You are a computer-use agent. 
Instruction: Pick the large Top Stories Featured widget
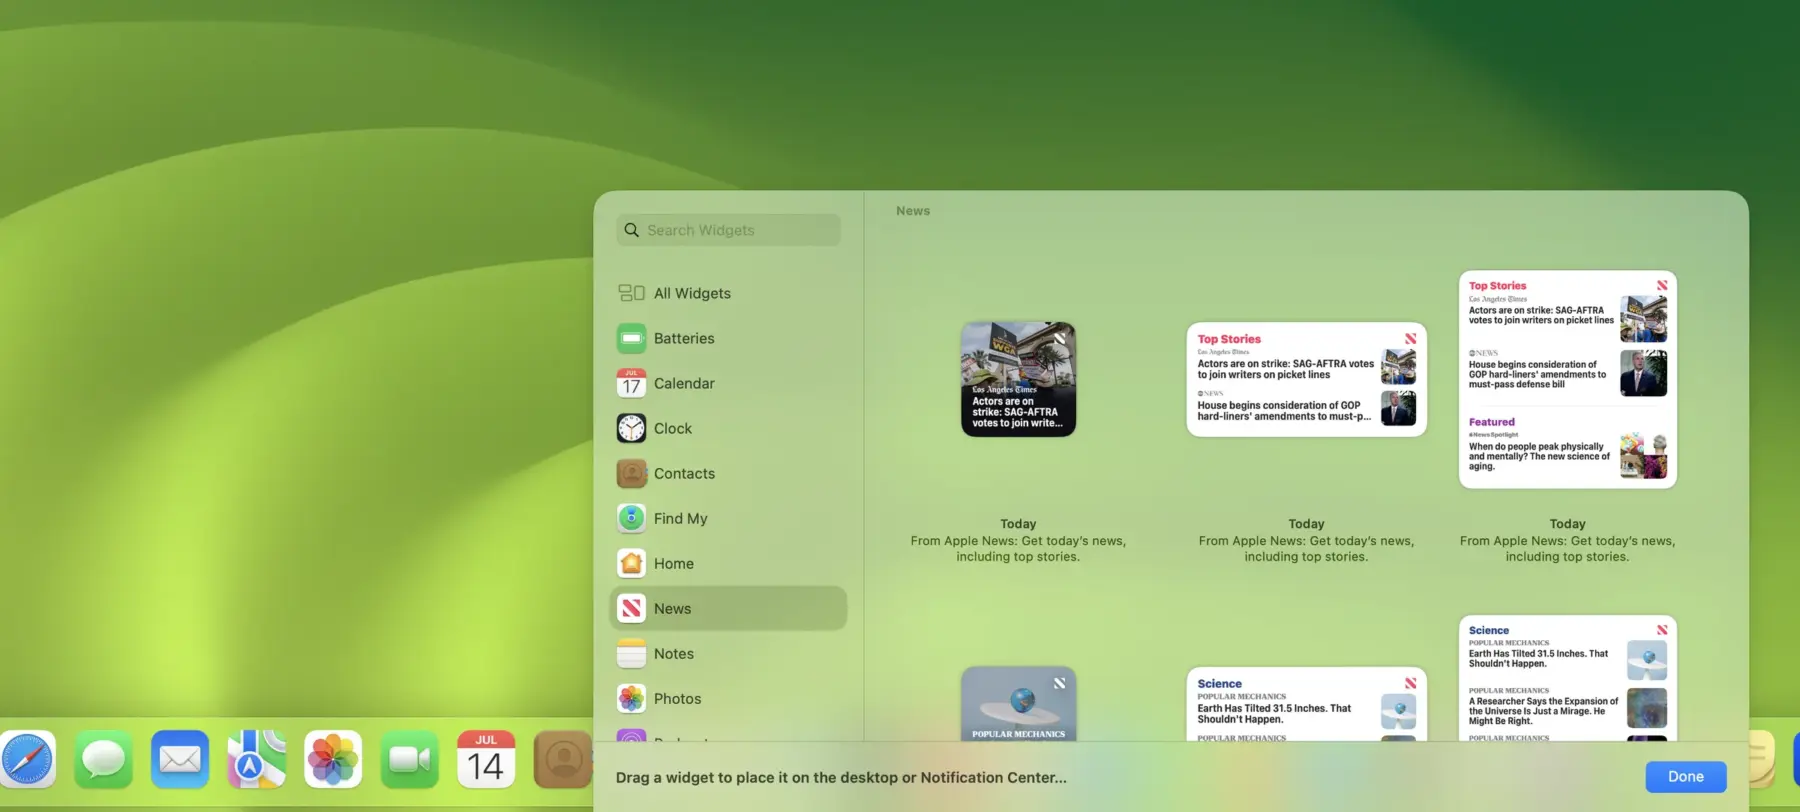tap(1567, 379)
